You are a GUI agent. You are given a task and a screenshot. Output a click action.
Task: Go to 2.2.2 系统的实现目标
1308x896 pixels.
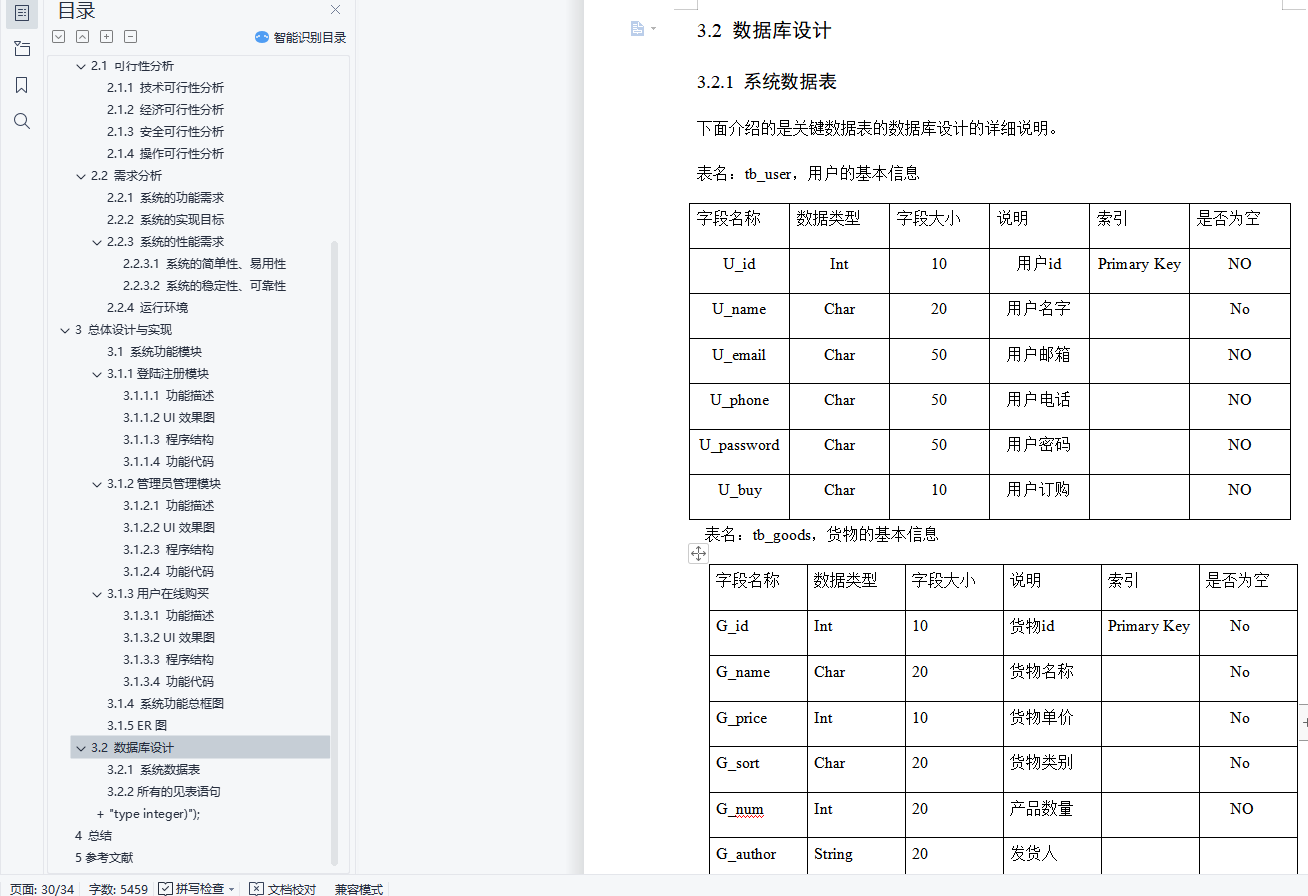pos(165,220)
